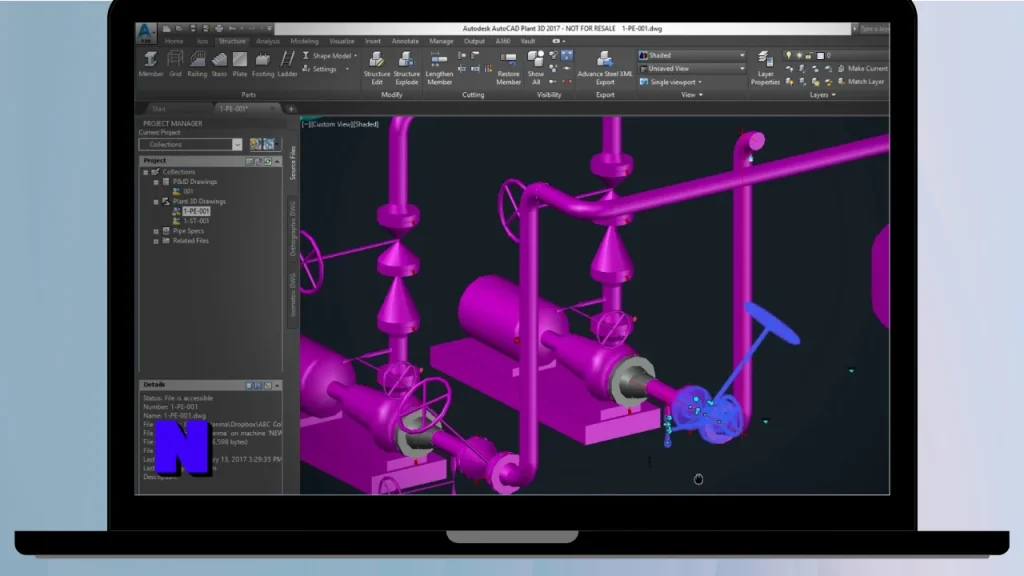This screenshot has width=1024, height=576.
Task: Switch to the Visualize ribbon tab
Action: coord(342,41)
